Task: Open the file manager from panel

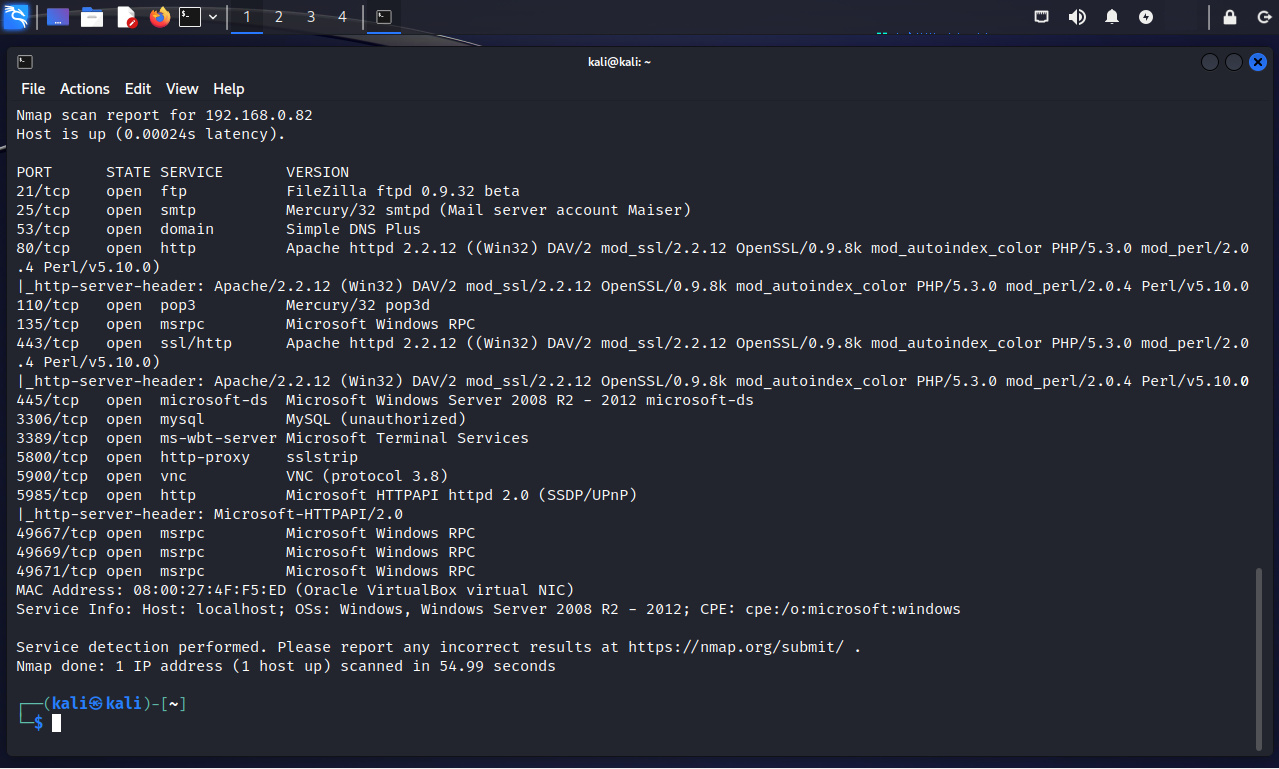Action: (x=92, y=17)
